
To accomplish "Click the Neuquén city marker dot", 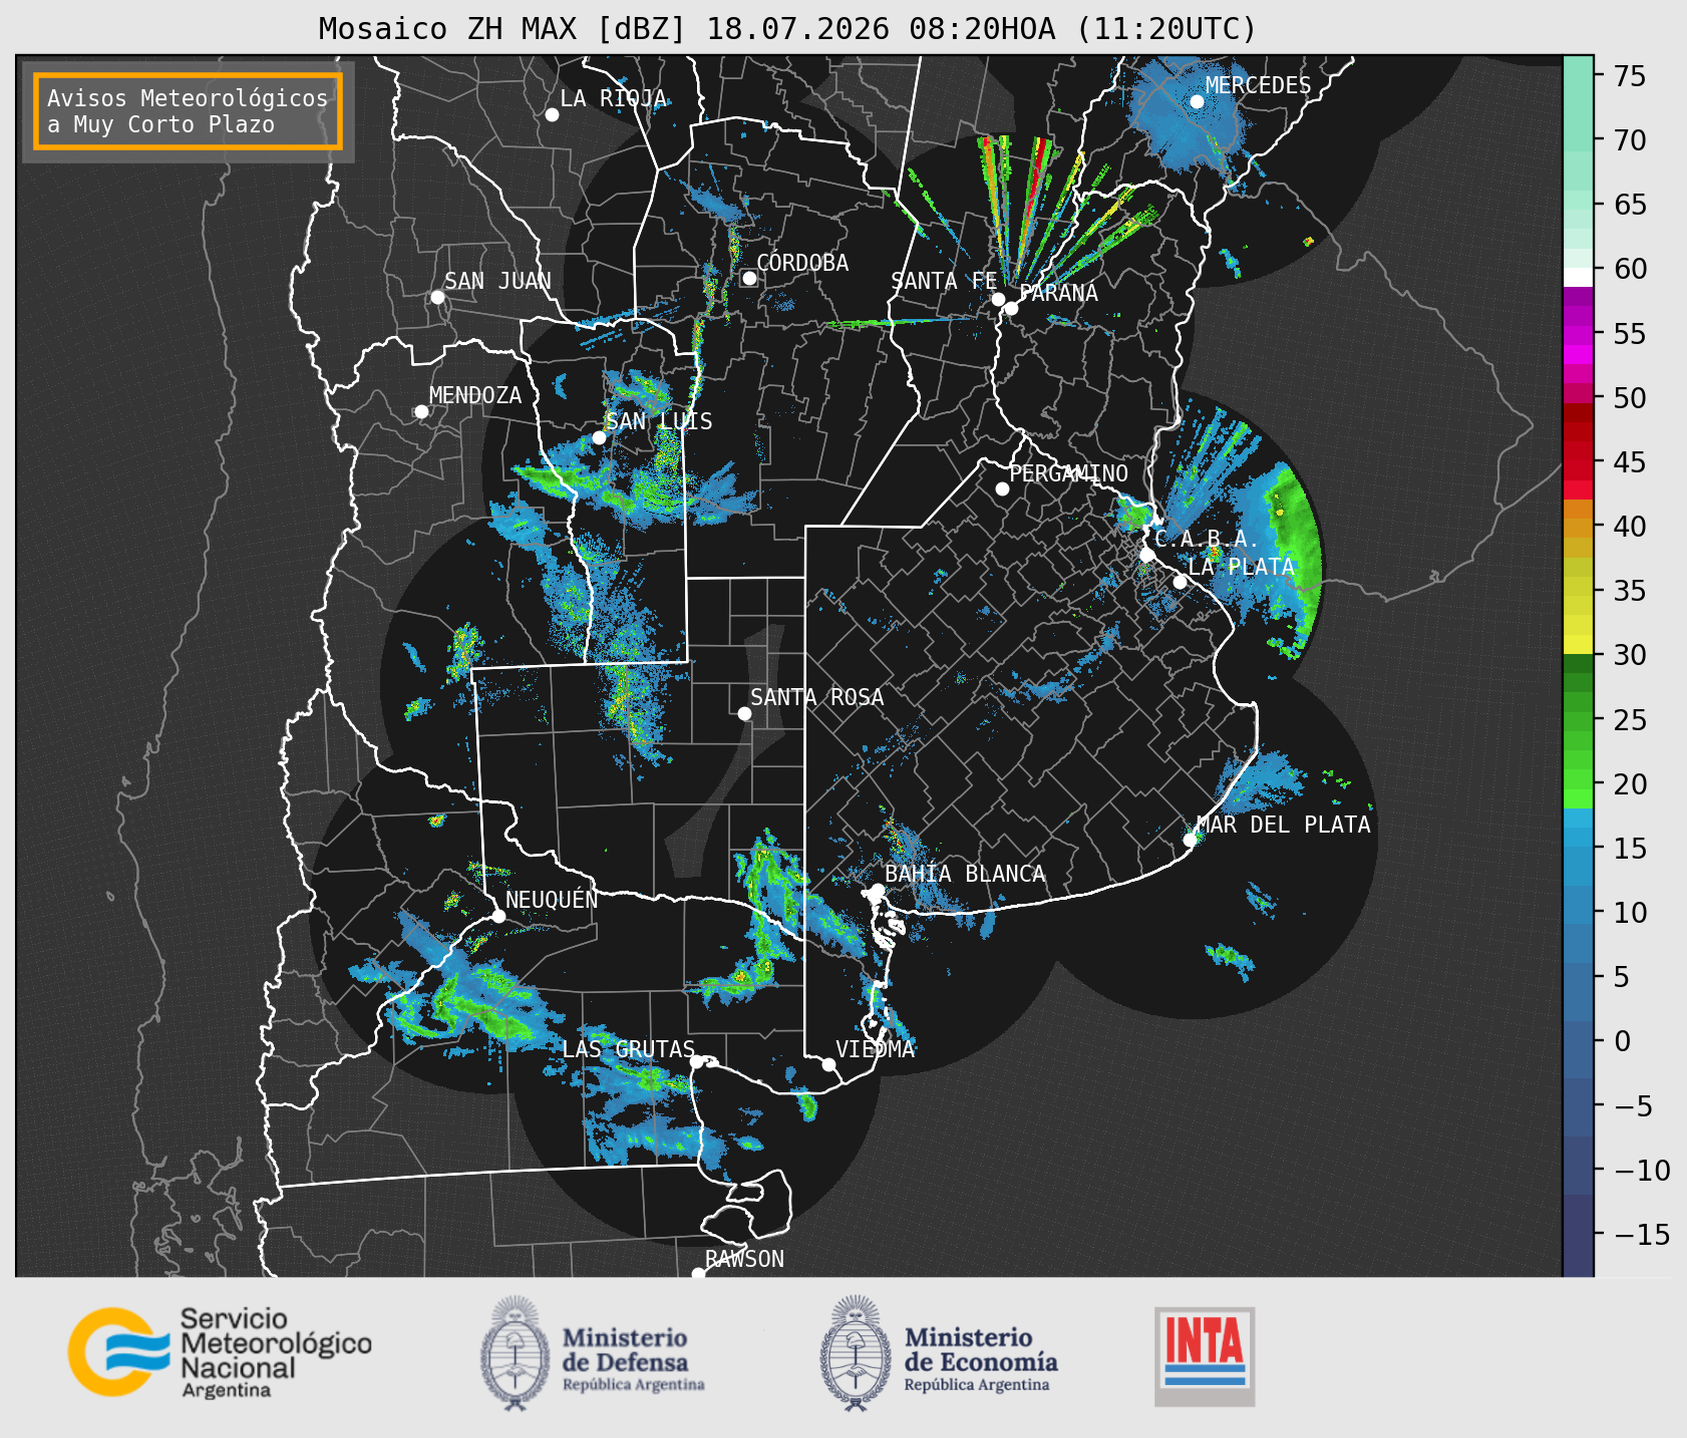I will click(498, 916).
